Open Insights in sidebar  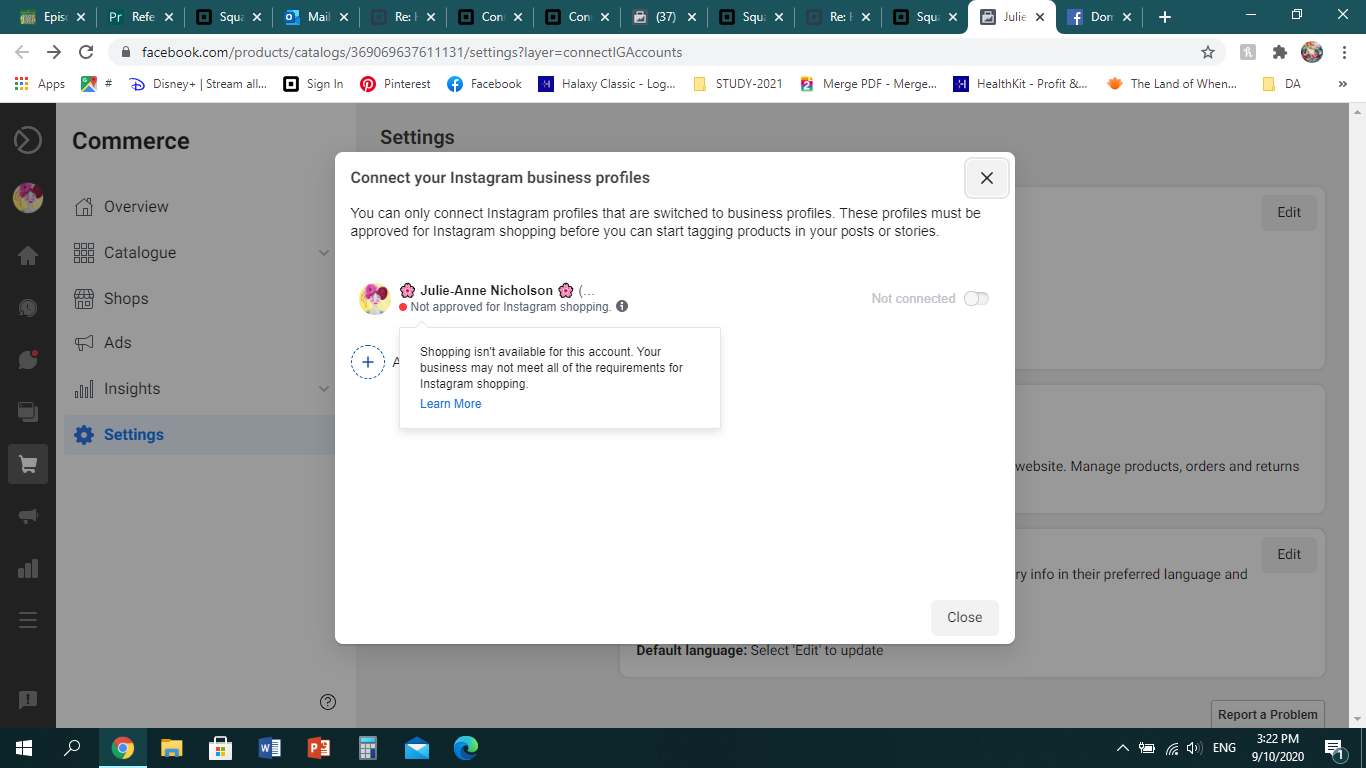point(132,389)
